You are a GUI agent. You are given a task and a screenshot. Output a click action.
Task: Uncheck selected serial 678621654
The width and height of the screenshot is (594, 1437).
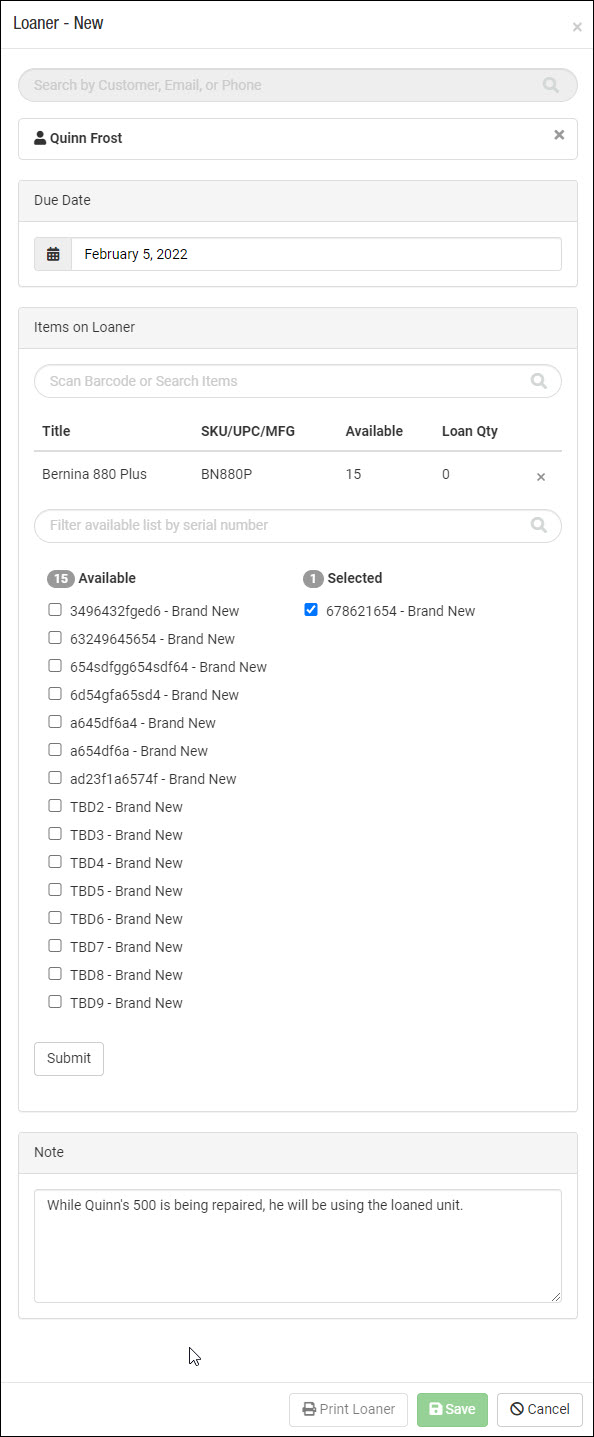point(311,610)
